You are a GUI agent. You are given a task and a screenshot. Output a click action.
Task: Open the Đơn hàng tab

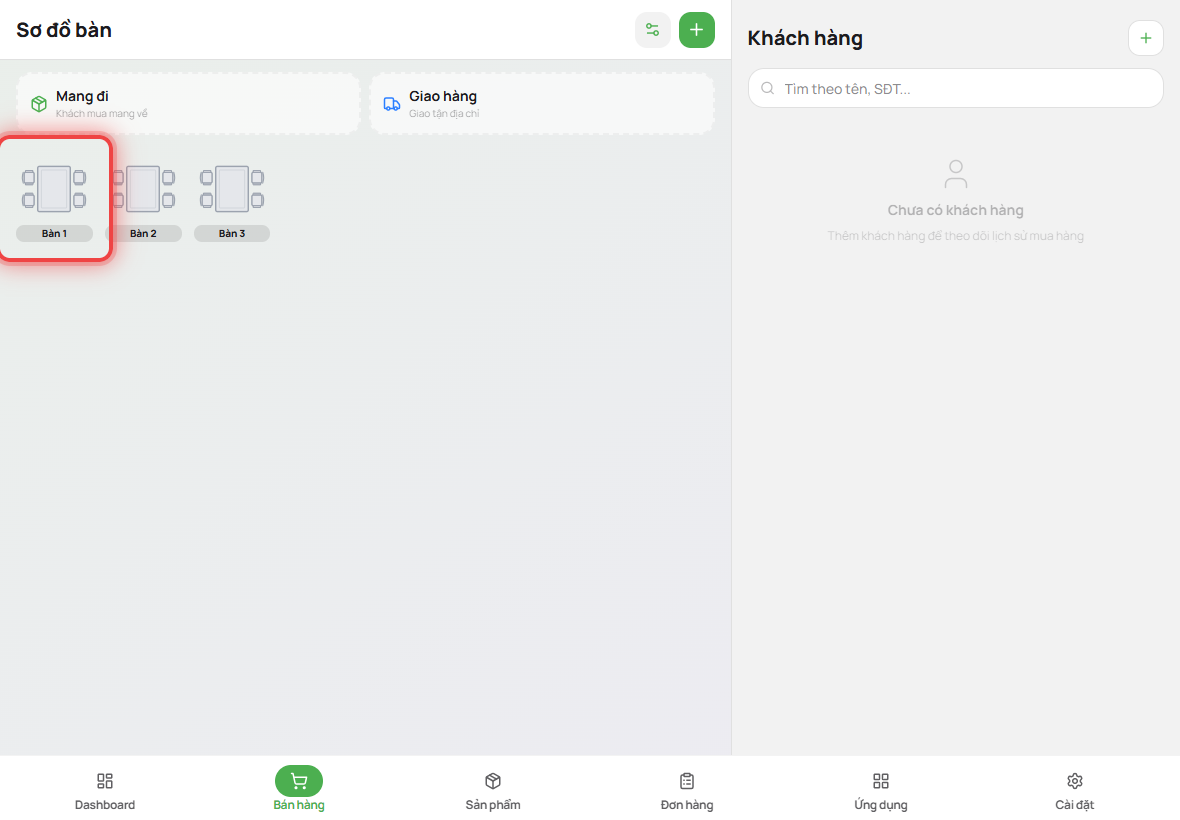coord(687,791)
